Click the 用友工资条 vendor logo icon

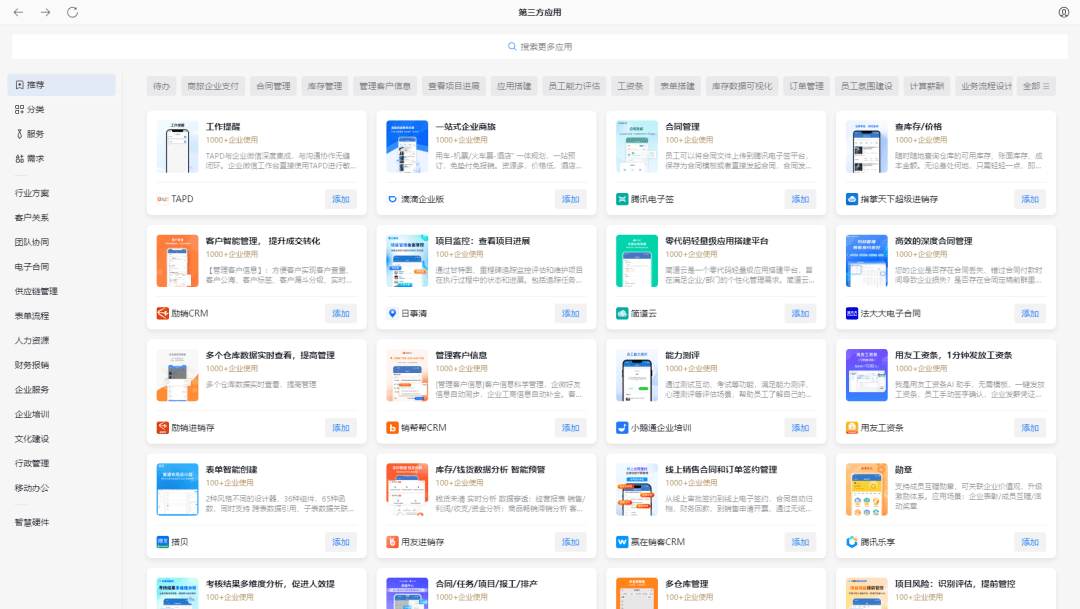tap(852, 428)
